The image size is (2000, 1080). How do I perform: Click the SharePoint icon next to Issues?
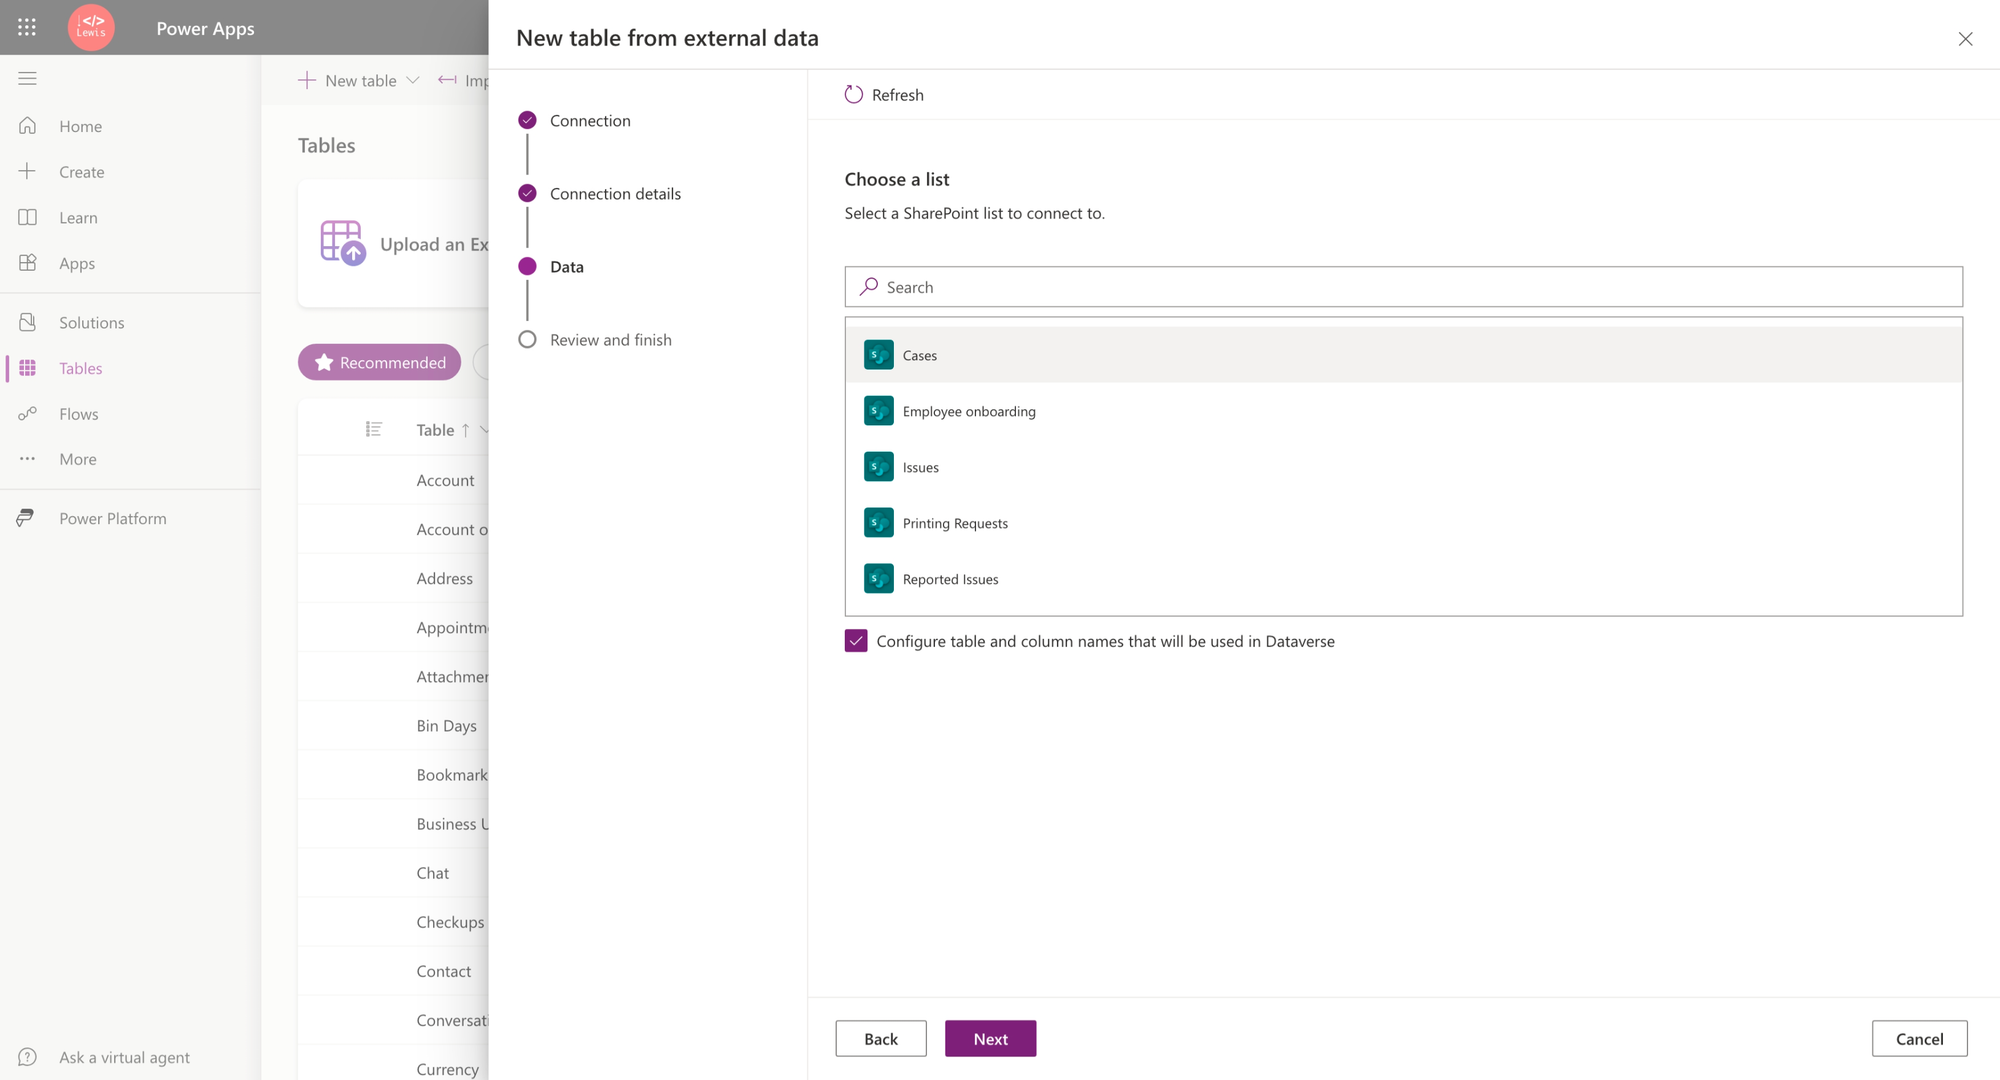point(878,467)
